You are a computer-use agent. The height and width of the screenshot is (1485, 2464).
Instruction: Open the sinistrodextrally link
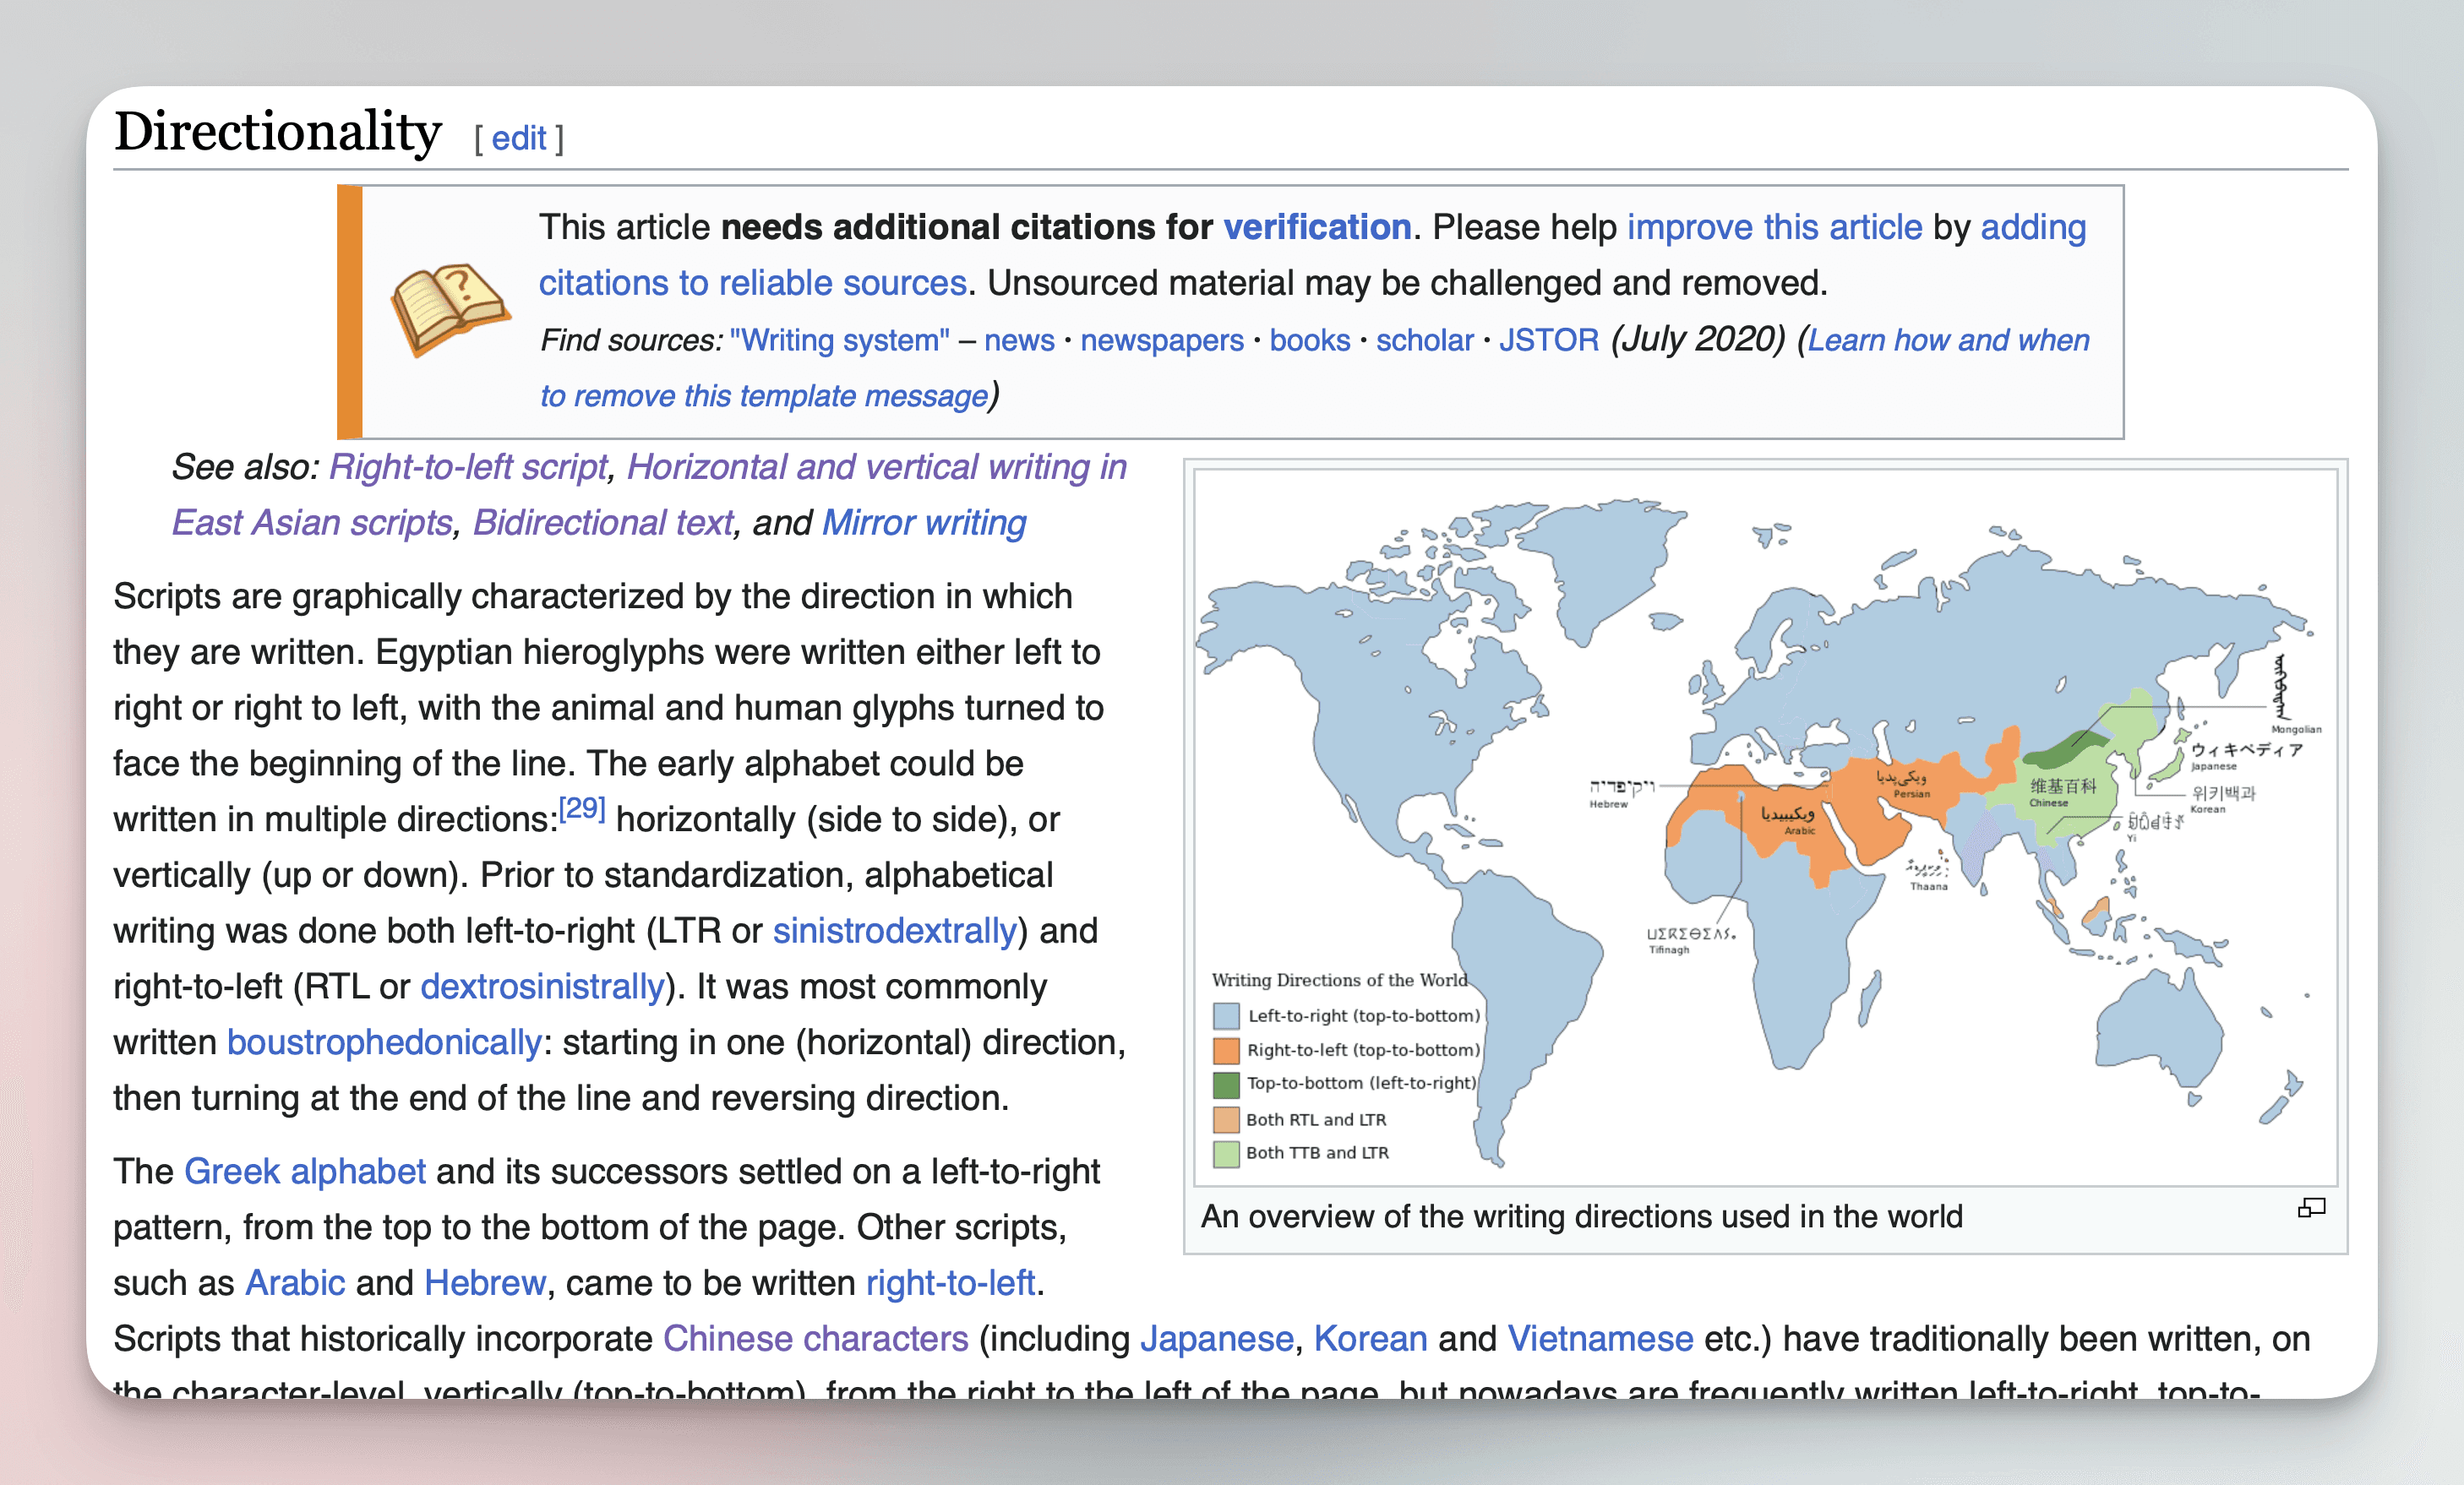tap(894, 931)
